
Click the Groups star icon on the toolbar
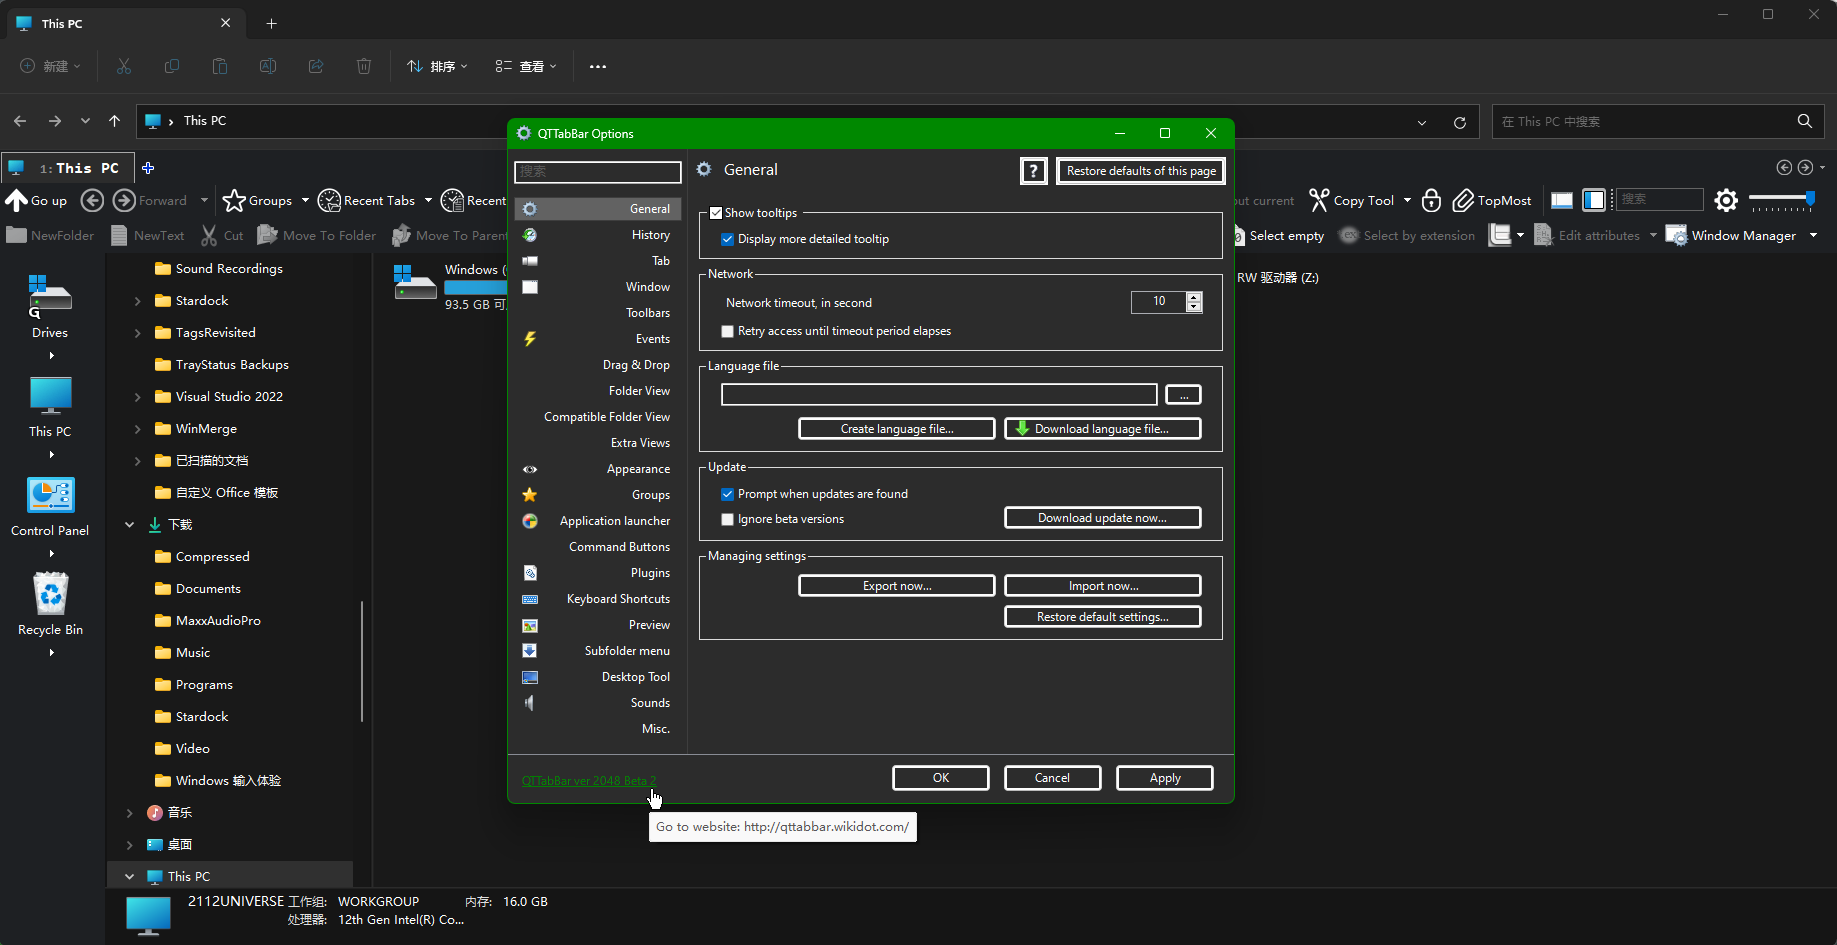pos(234,200)
